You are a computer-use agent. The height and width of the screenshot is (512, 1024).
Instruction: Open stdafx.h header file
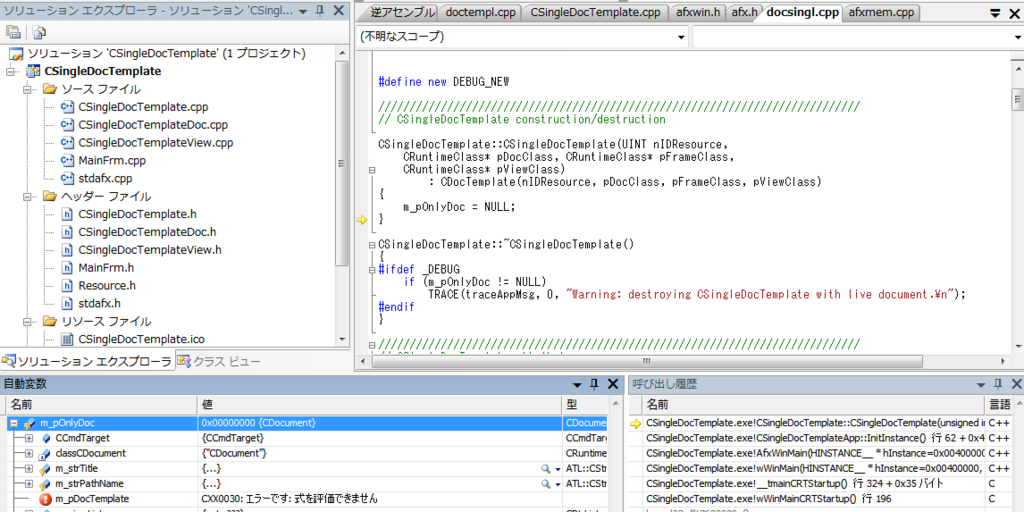[99, 303]
